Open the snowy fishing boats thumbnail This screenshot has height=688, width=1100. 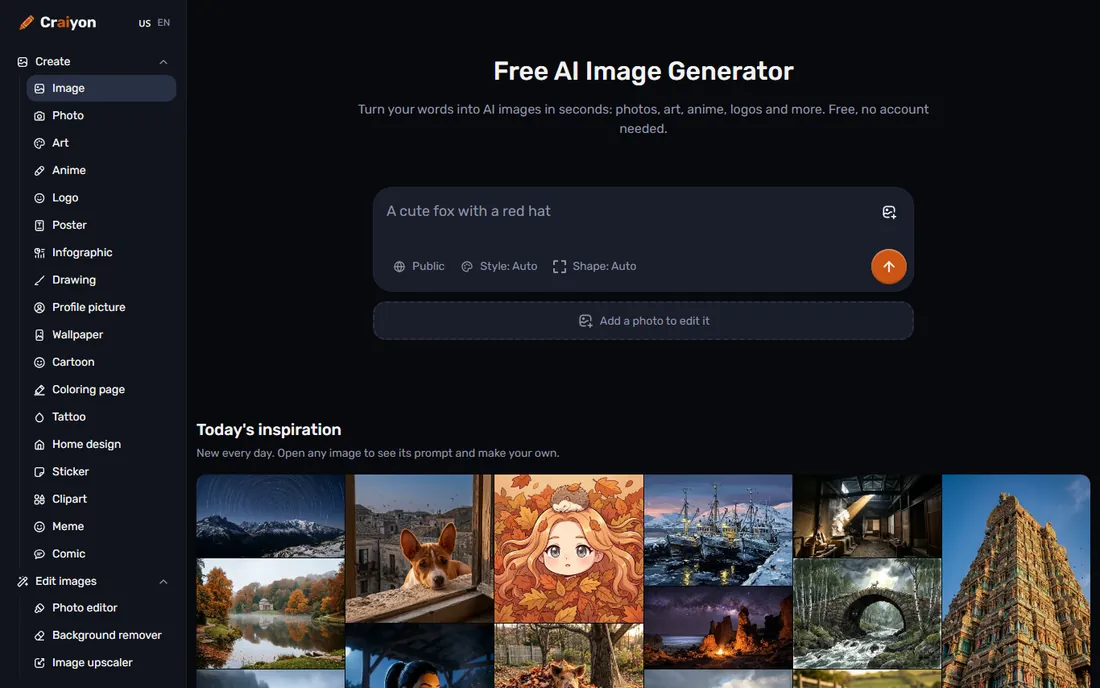coord(718,530)
